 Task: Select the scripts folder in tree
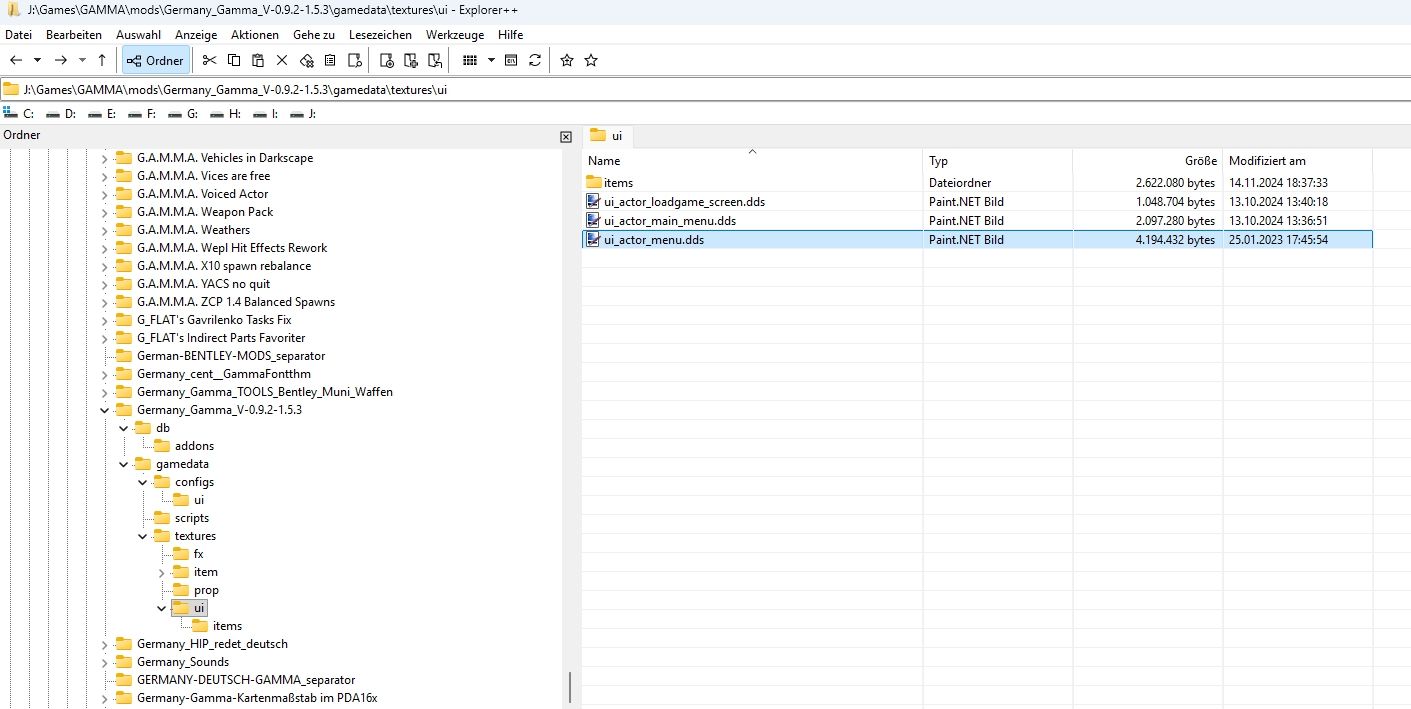pyautogui.click(x=192, y=518)
